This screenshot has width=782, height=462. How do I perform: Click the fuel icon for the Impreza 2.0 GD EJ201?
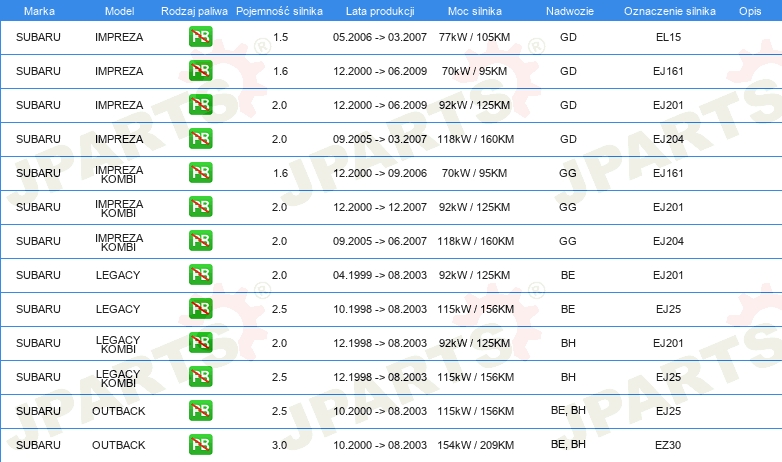coord(200,104)
